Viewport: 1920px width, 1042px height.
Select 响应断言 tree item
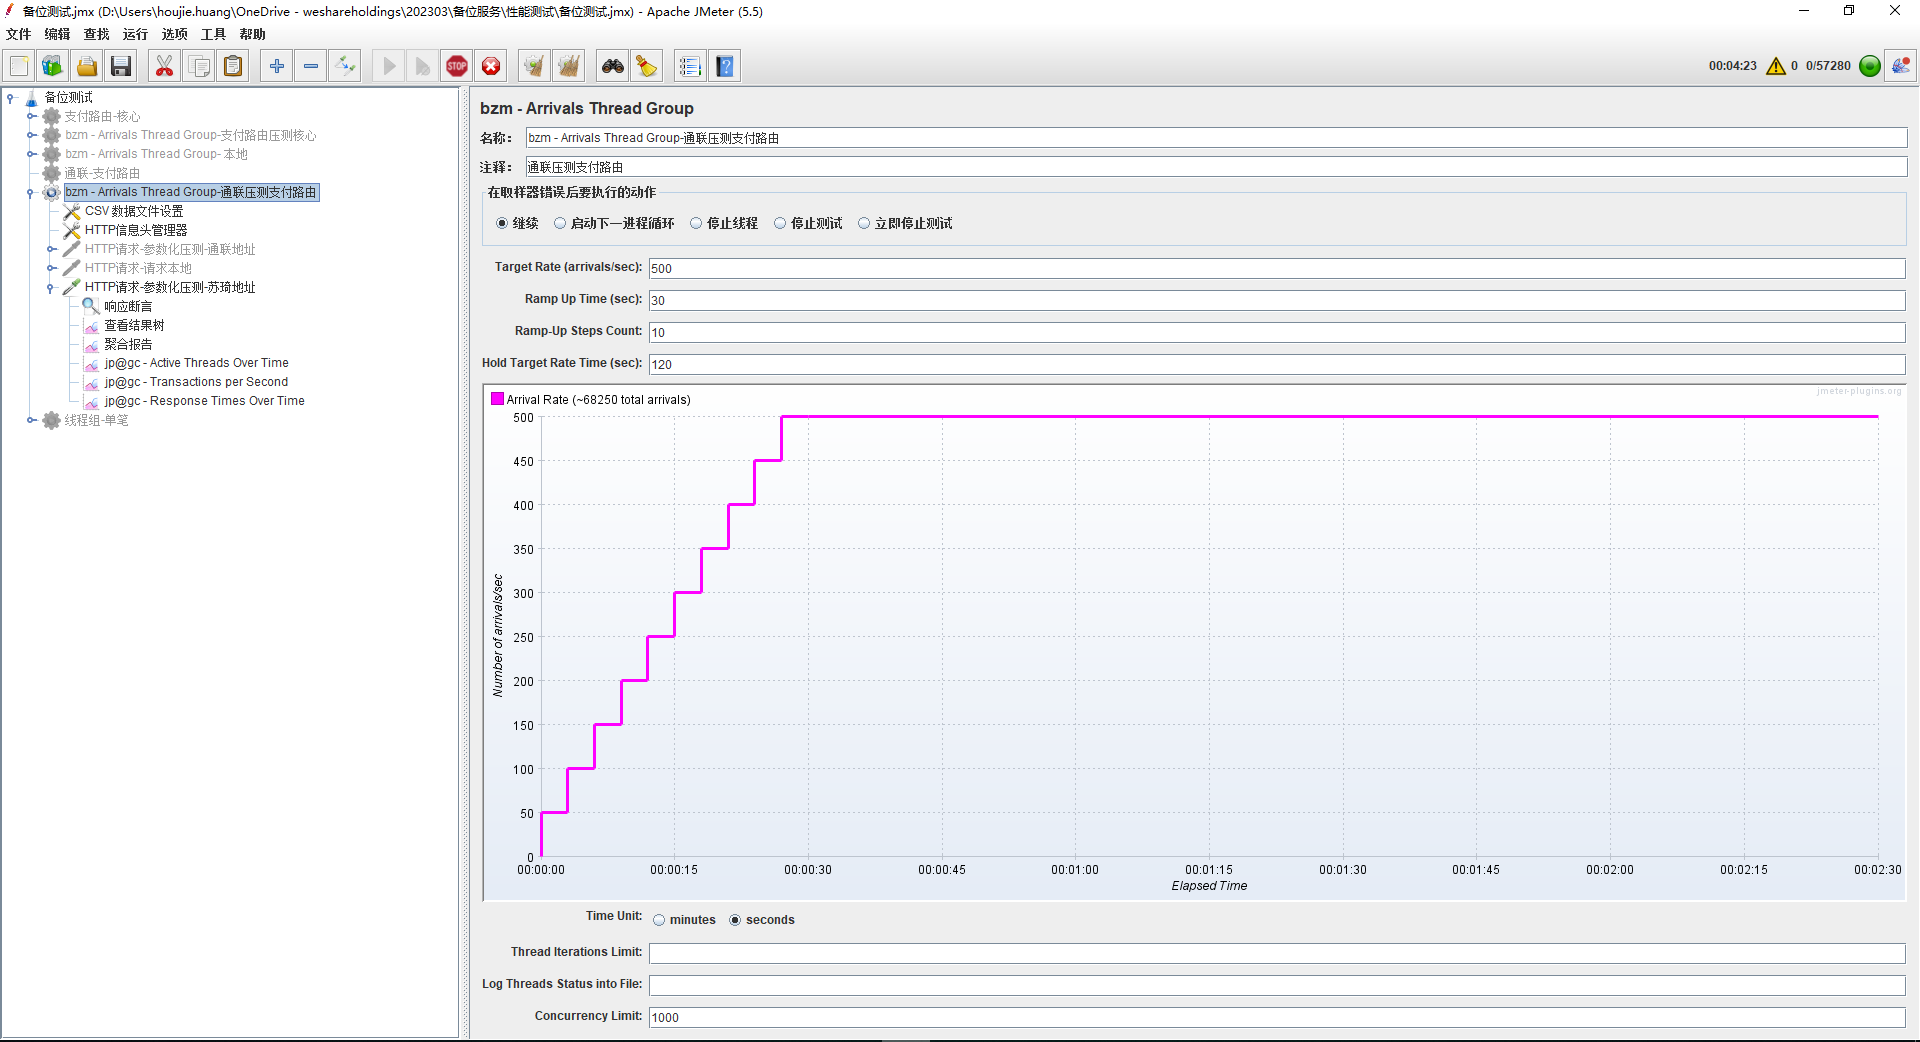pyautogui.click(x=128, y=306)
